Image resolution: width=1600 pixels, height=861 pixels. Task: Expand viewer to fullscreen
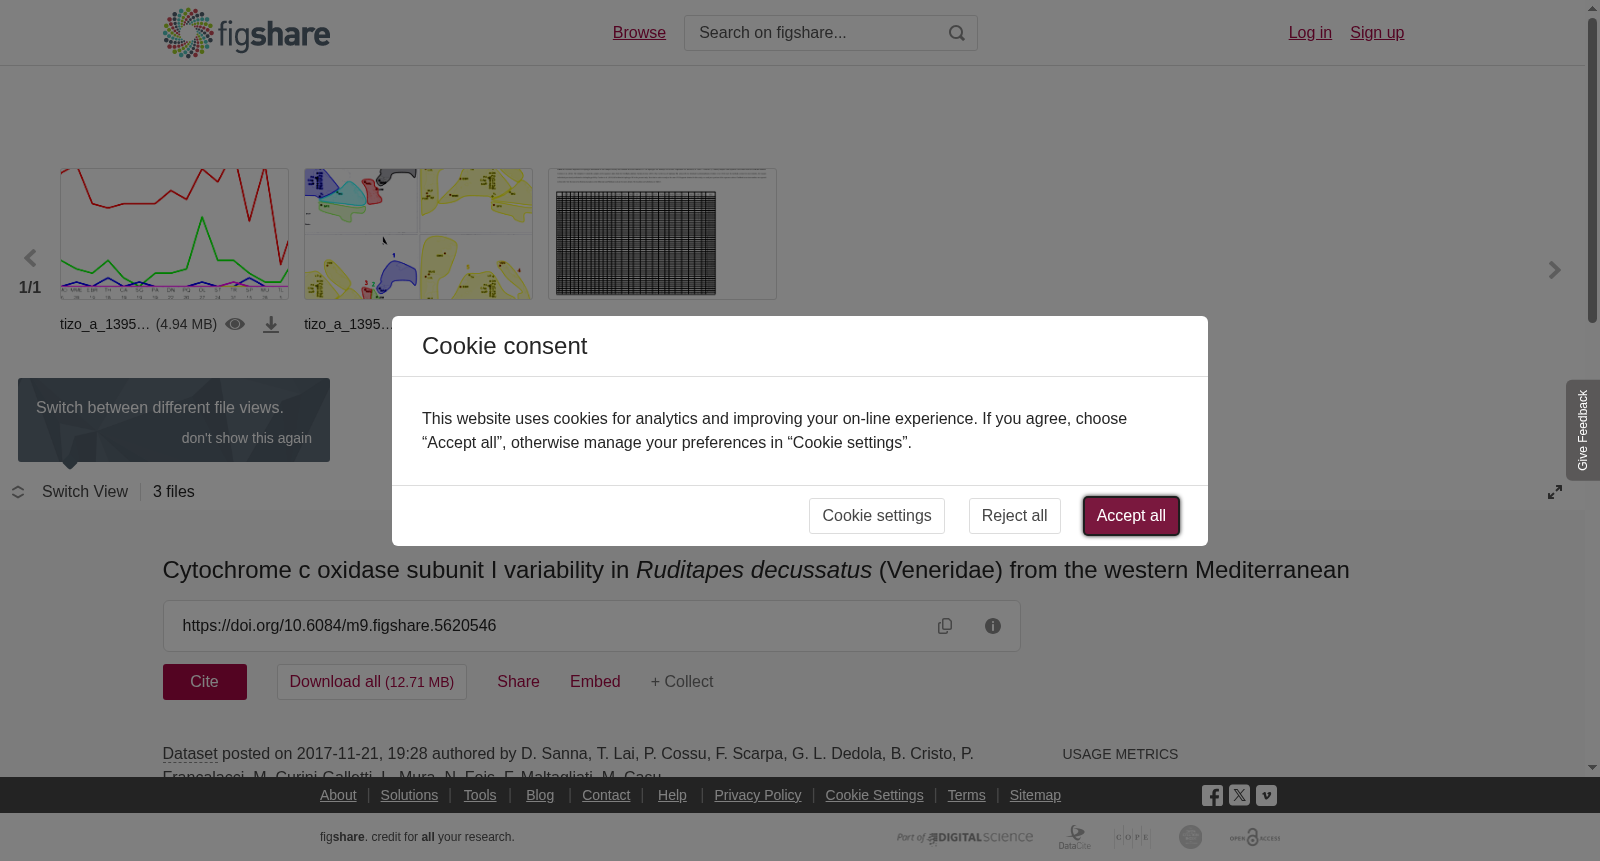pyautogui.click(x=1555, y=492)
